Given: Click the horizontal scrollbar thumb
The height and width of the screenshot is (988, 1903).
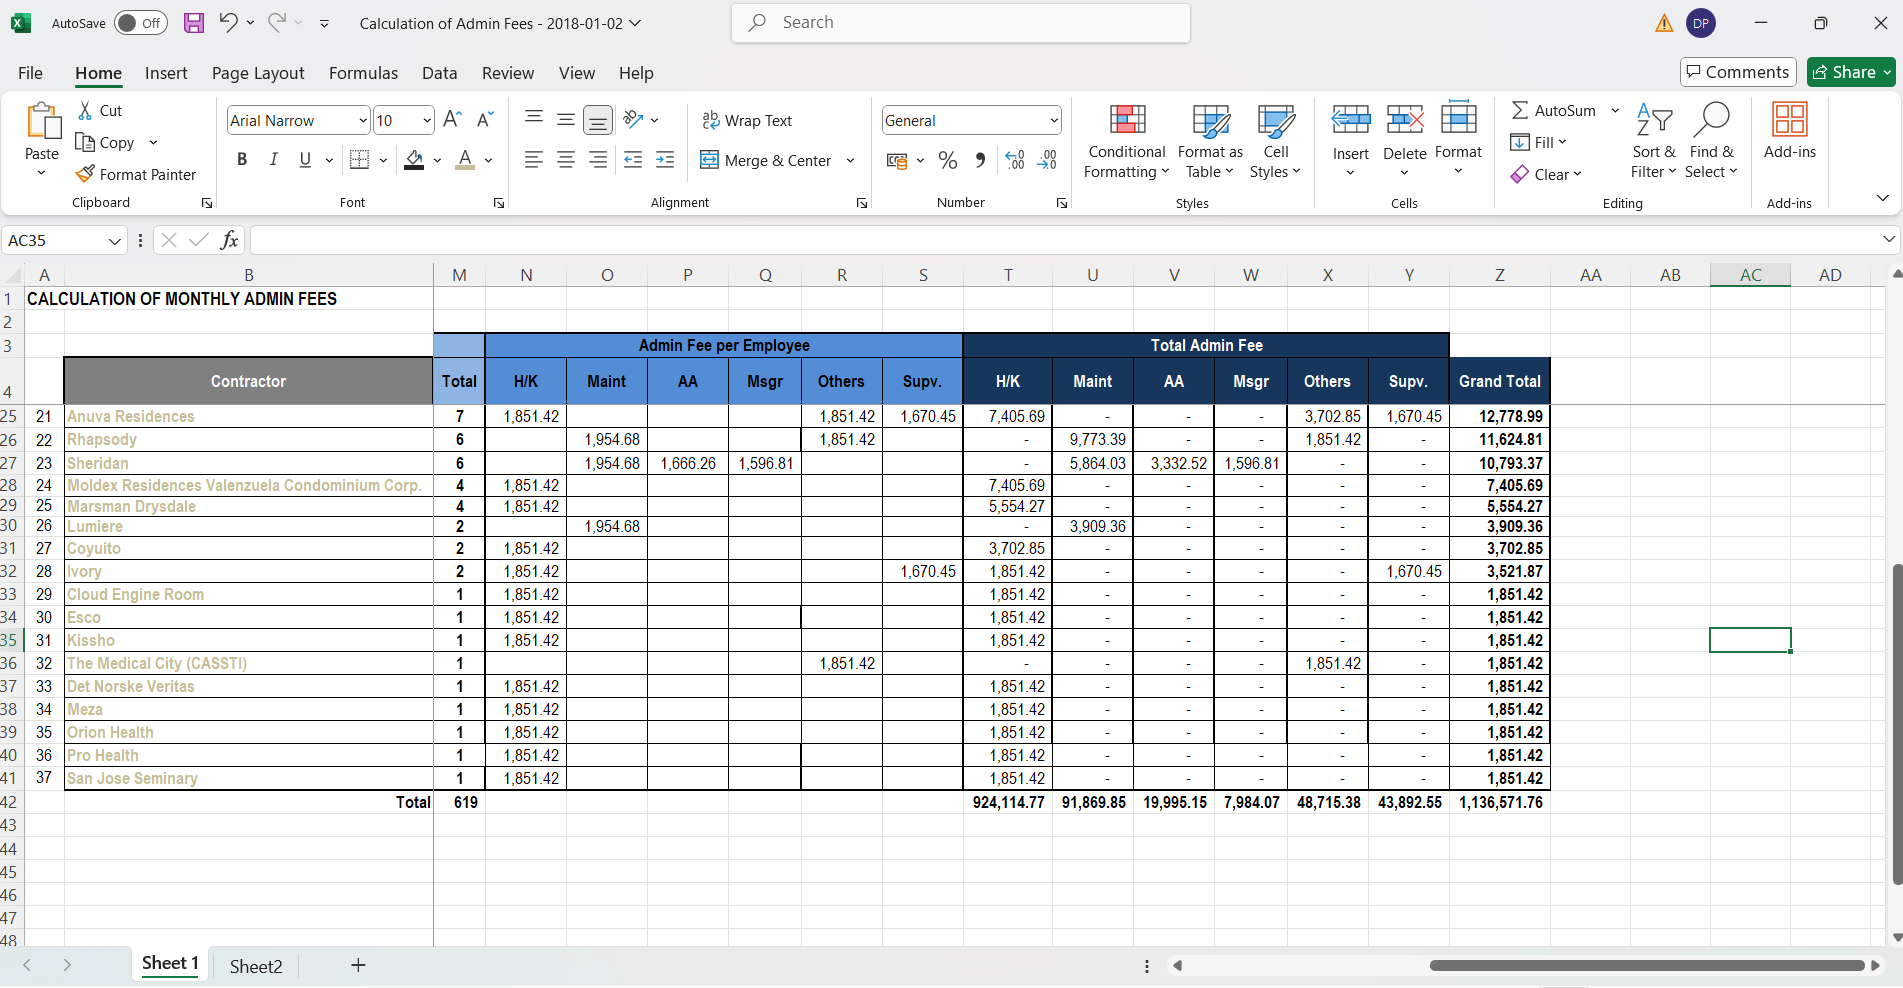Looking at the screenshot, I should click(x=1647, y=966).
